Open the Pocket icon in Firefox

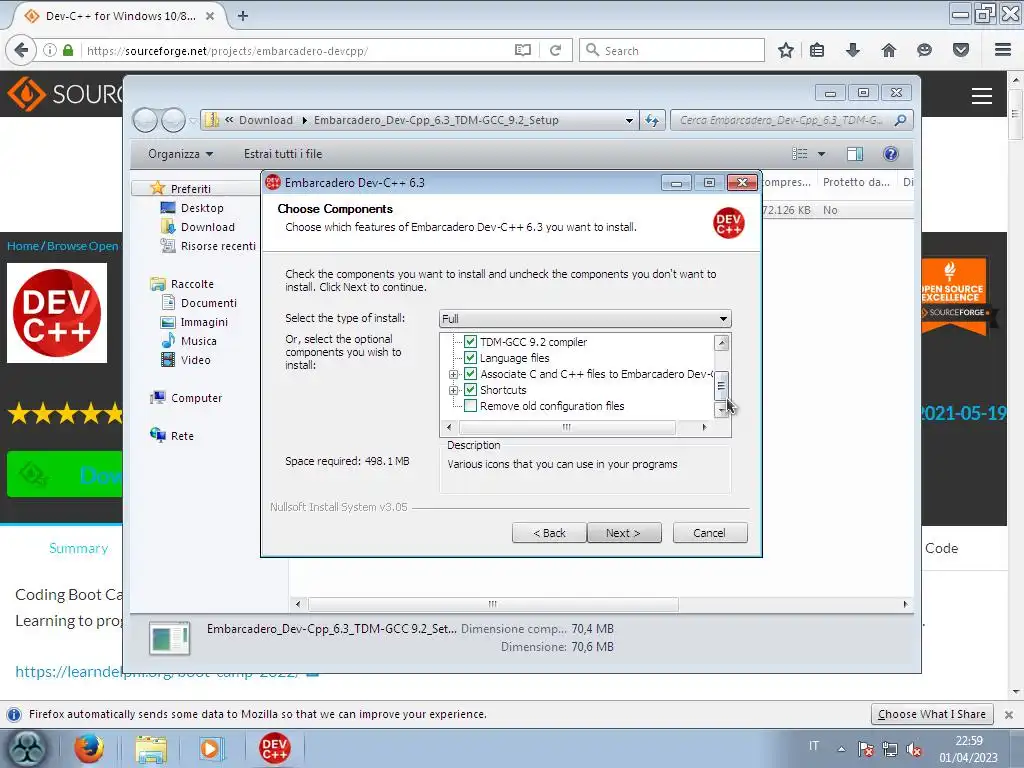pos(961,50)
